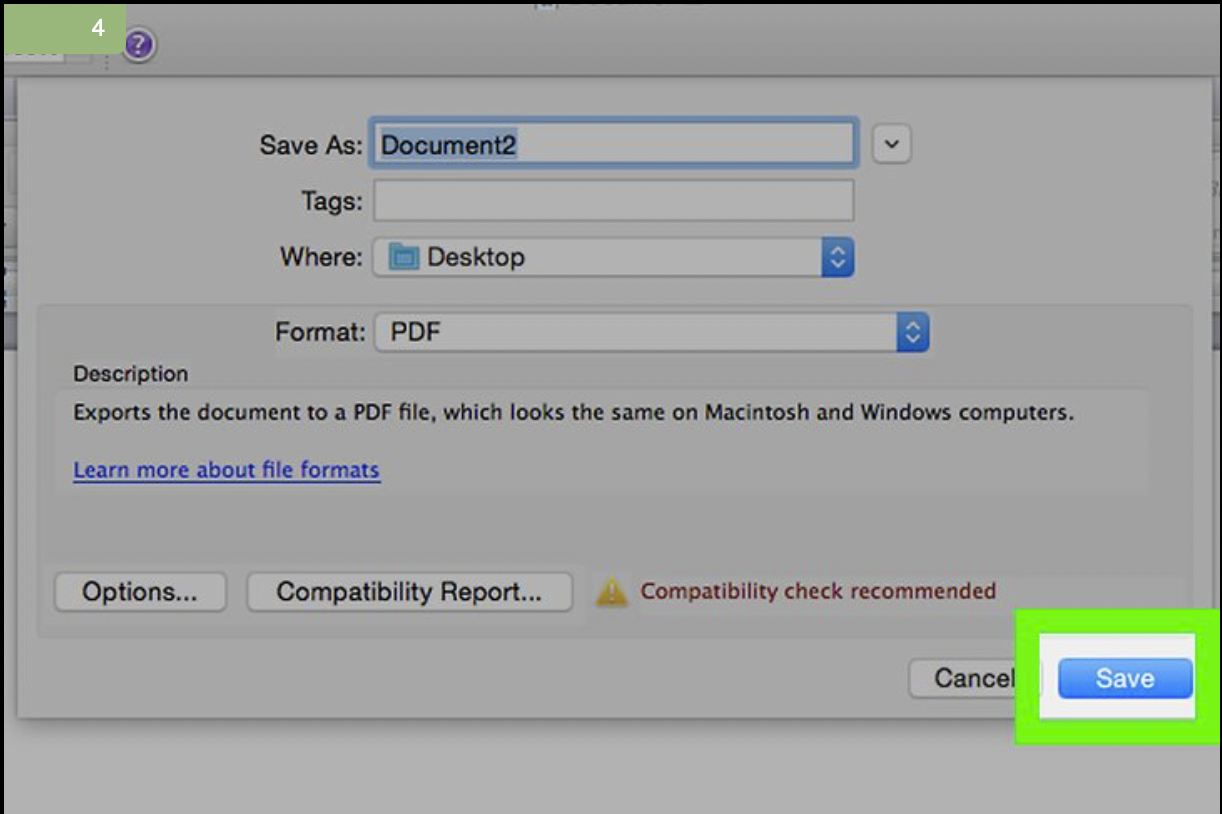Image resolution: width=1222 pixels, height=814 pixels.
Task: Click the Desktop folder icon in Where
Action: click(404, 257)
